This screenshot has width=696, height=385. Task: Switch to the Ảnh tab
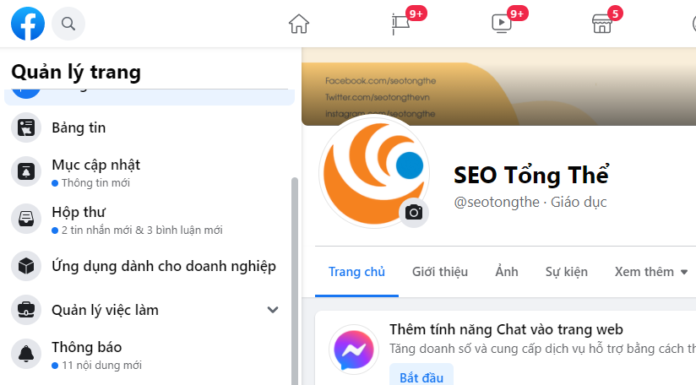point(506,272)
